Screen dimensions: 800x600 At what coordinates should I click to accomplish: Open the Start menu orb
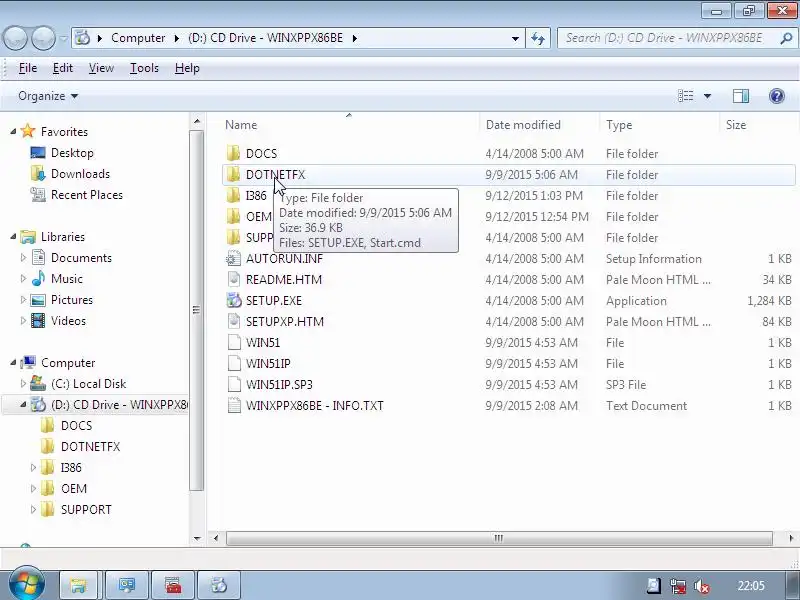(x=27, y=583)
